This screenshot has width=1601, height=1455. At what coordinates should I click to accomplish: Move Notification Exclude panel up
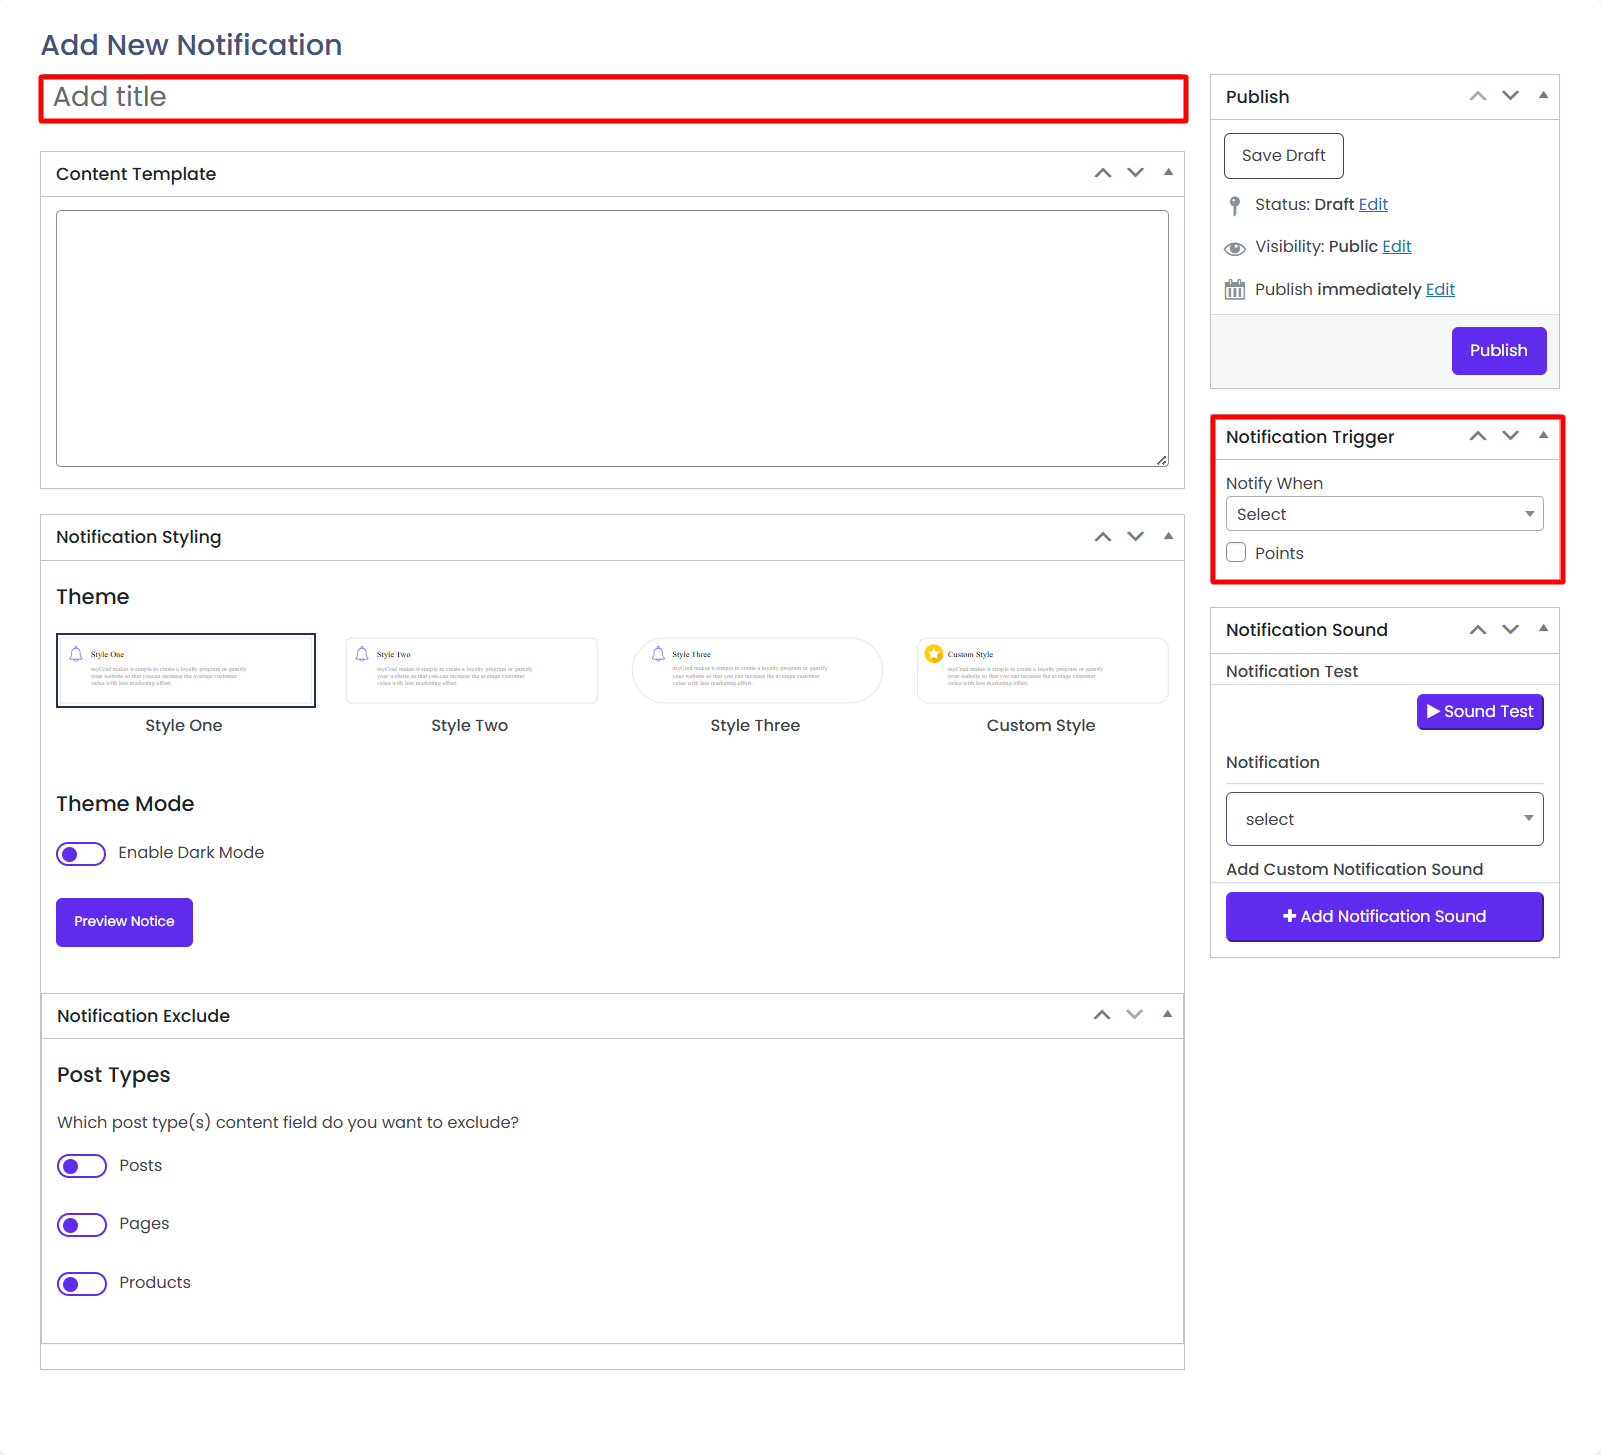(x=1101, y=1015)
